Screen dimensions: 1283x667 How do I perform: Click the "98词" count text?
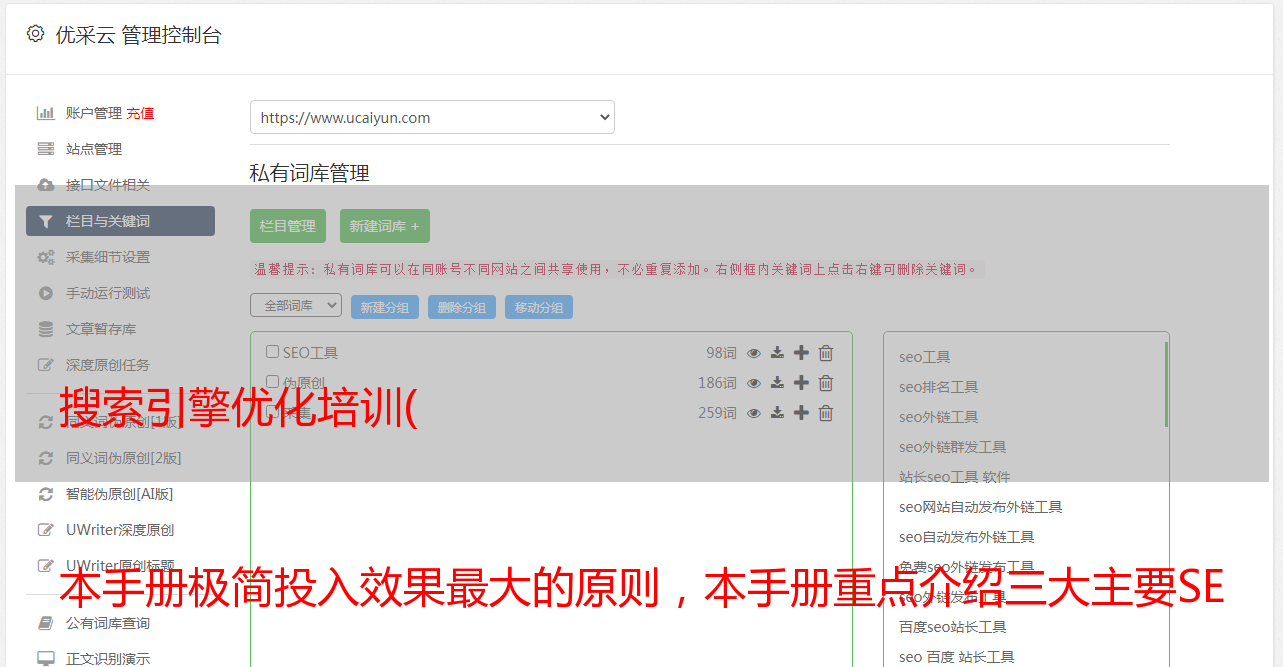pyautogui.click(x=721, y=353)
